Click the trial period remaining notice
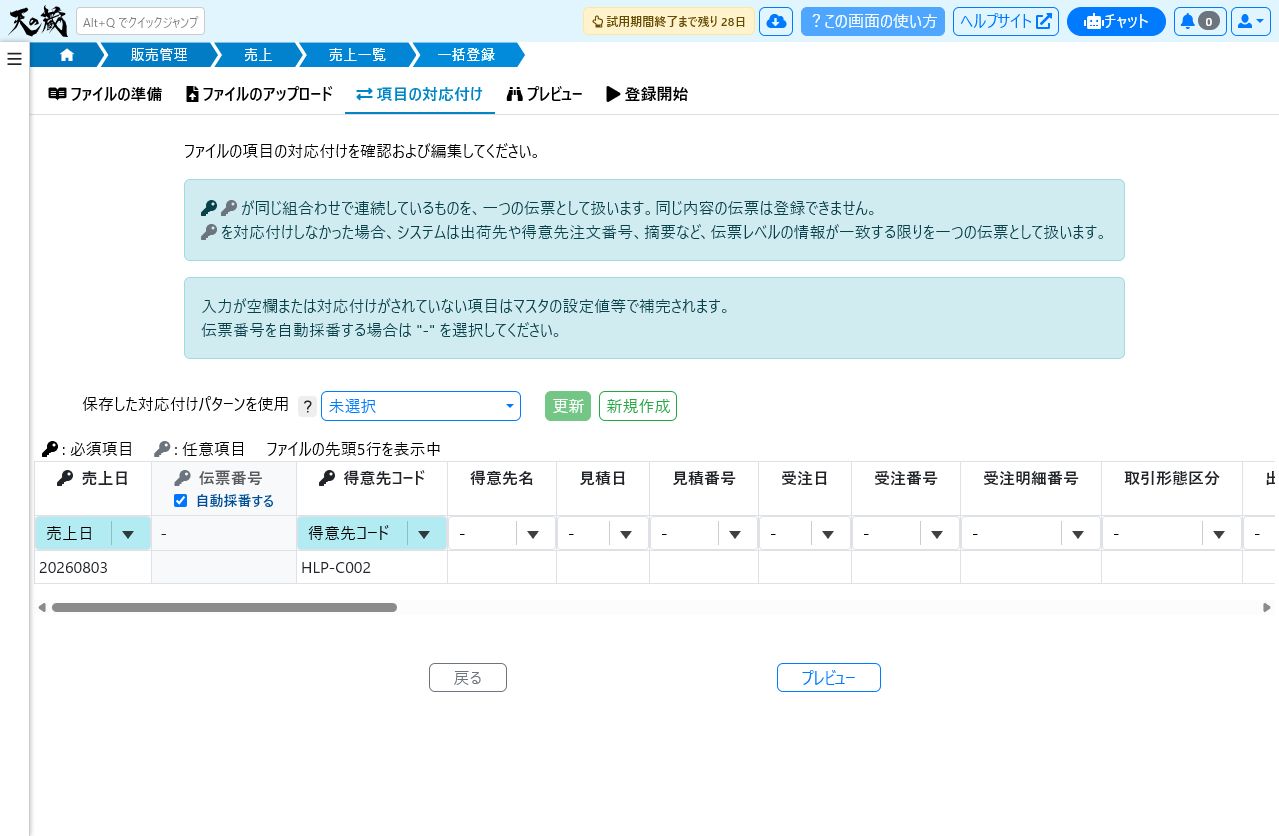The width and height of the screenshot is (1279, 836). click(669, 21)
